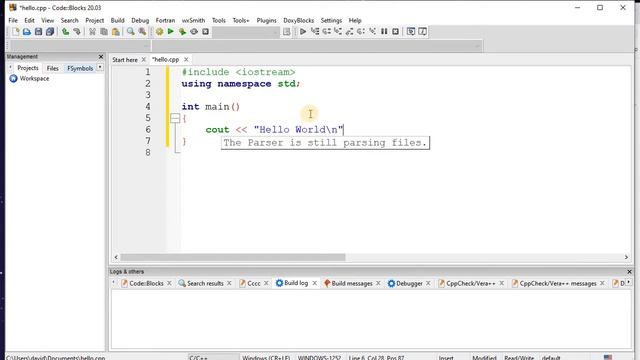Open Replace using the toolbar icon
The width and height of the screenshot is (640, 360).
click(142, 31)
